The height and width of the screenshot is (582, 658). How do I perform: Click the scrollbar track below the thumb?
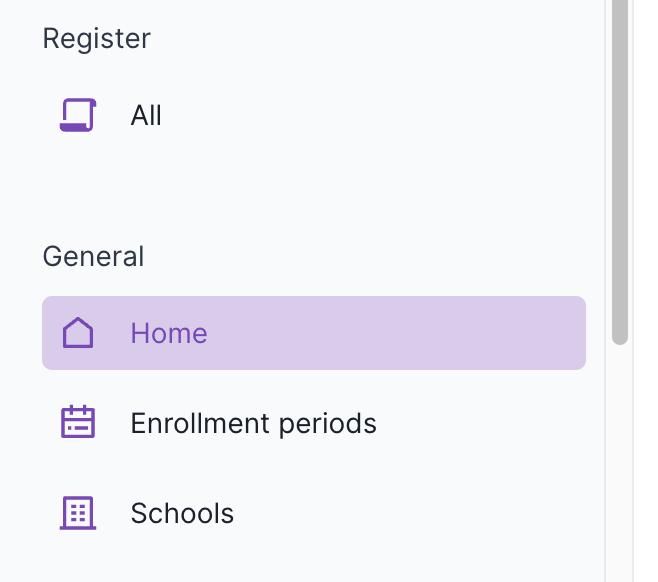tap(620, 460)
